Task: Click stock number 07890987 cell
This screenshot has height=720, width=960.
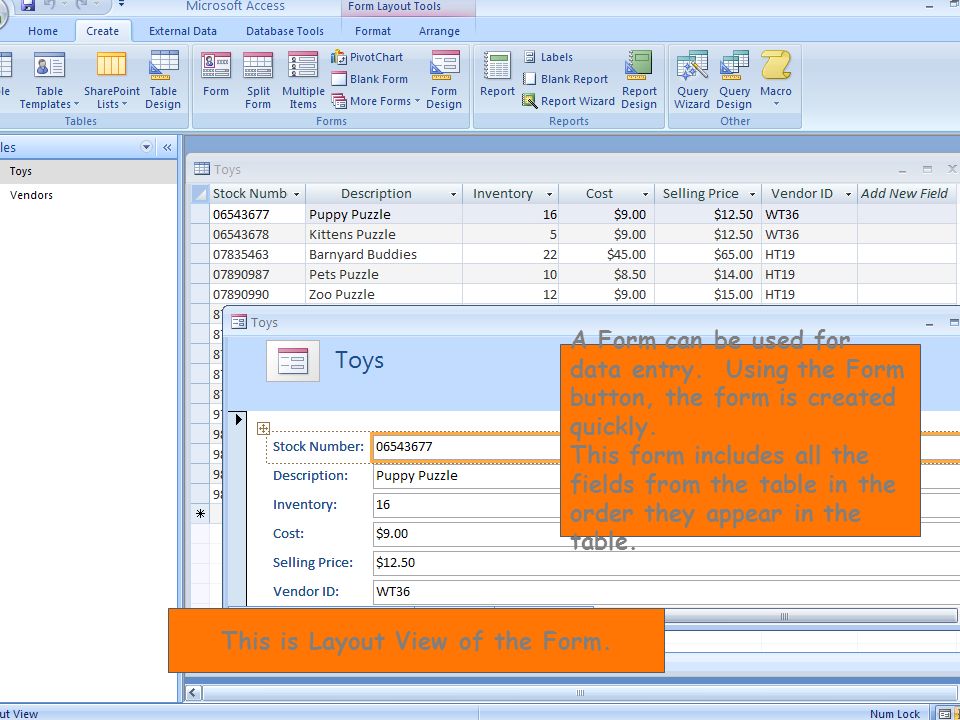Action: [257, 274]
